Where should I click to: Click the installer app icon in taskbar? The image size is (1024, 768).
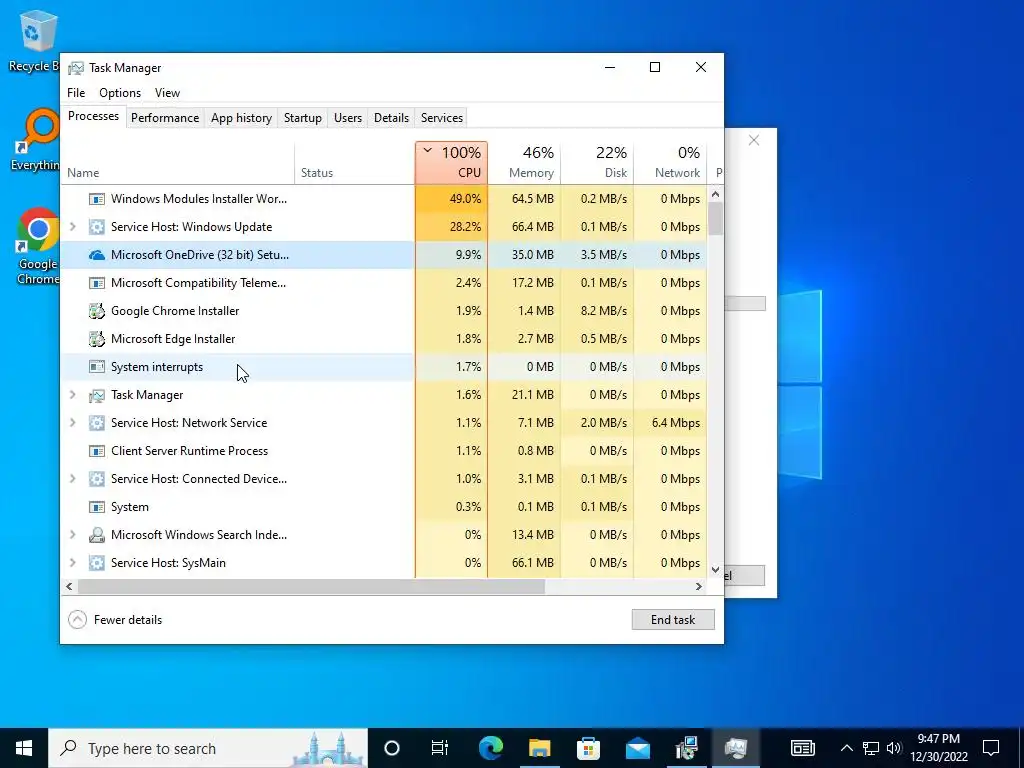[x=686, y=748]
